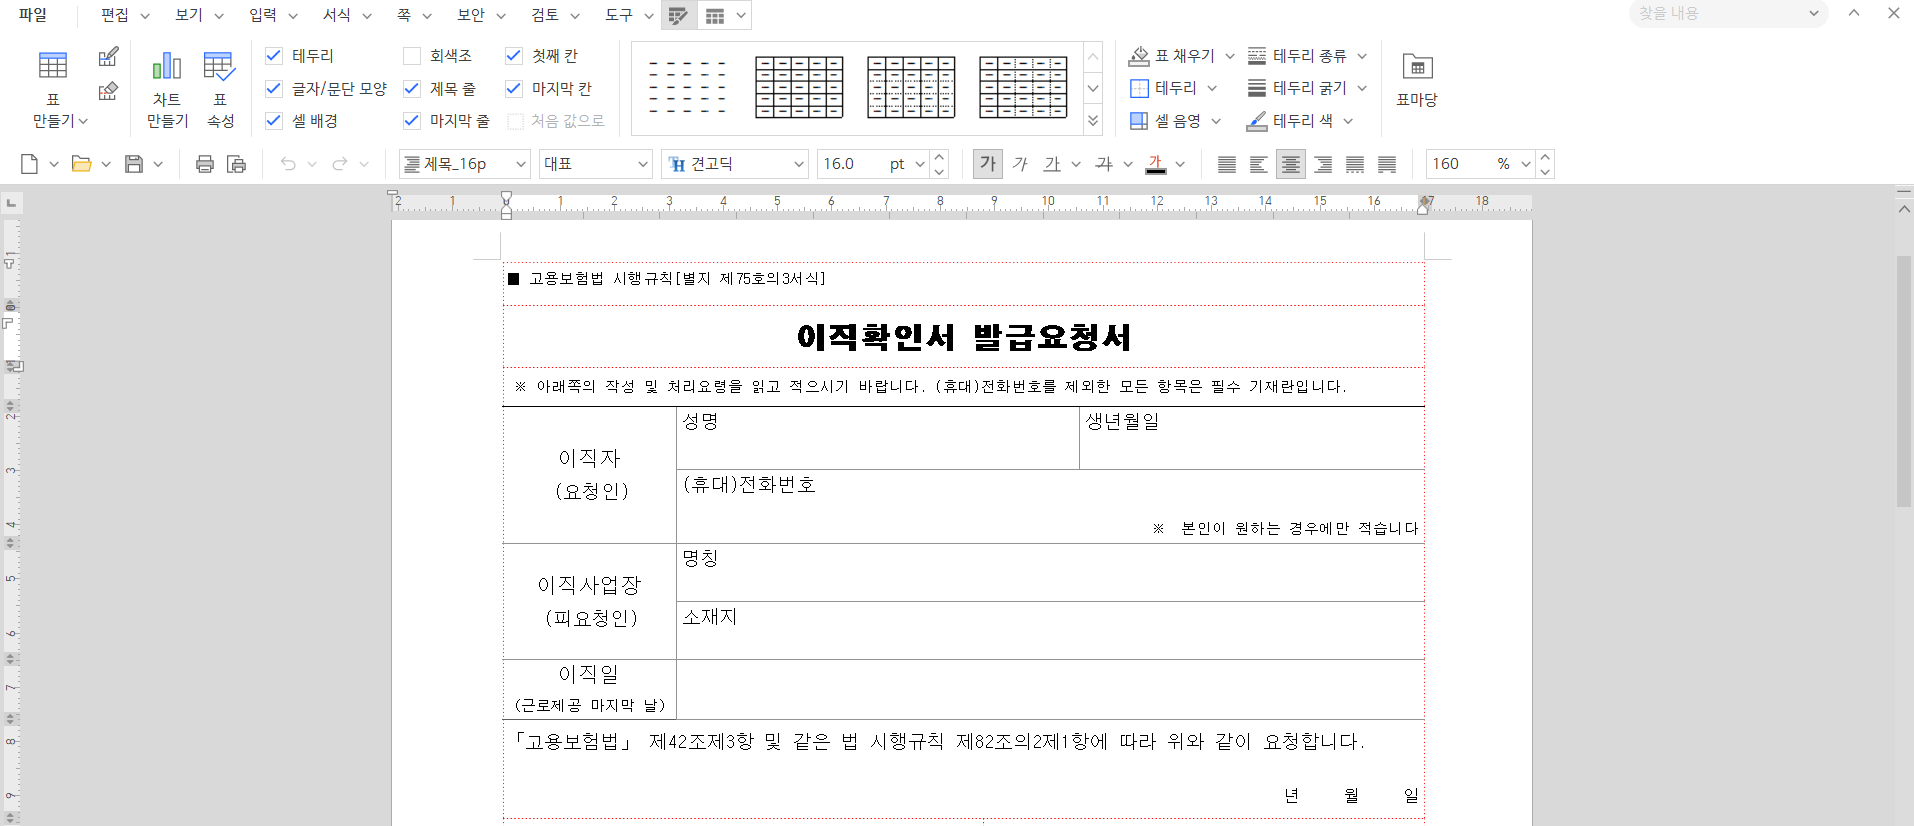Click the vertical scrollbar thumb
The width and height of the screenshot is (1914, 826).
click(x=1904, y=381)
